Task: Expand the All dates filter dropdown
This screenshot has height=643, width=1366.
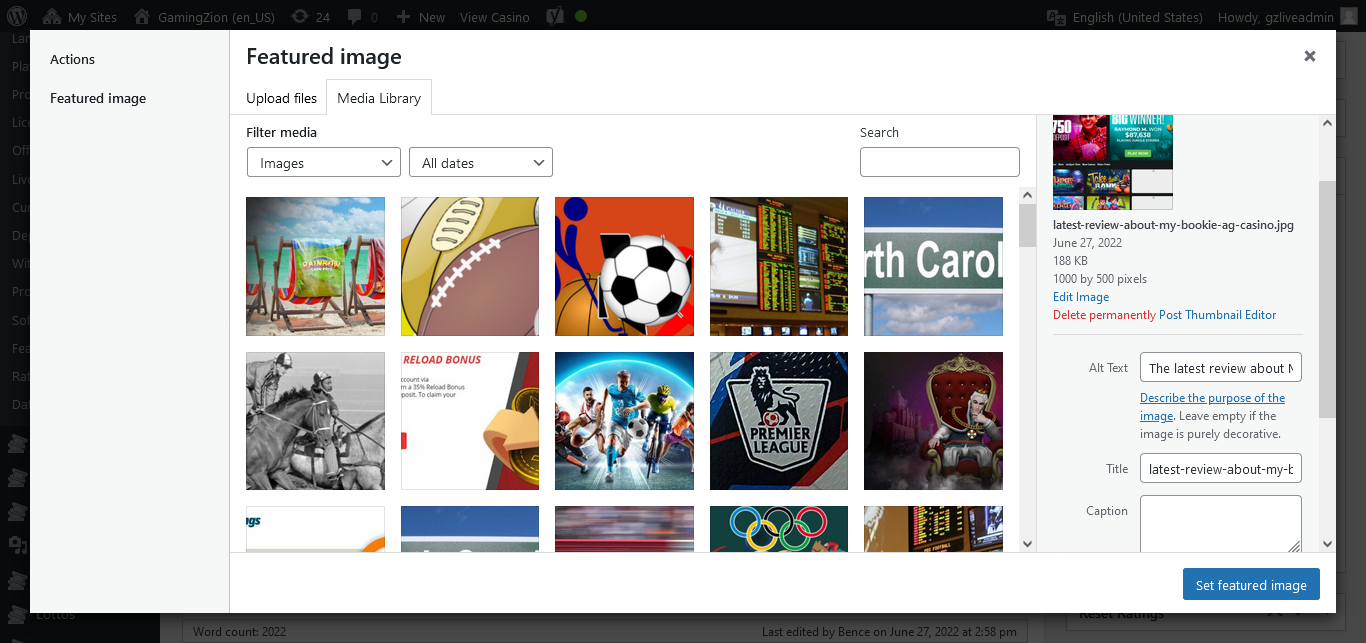Action: pyautogui.click(x=481, y=163)
